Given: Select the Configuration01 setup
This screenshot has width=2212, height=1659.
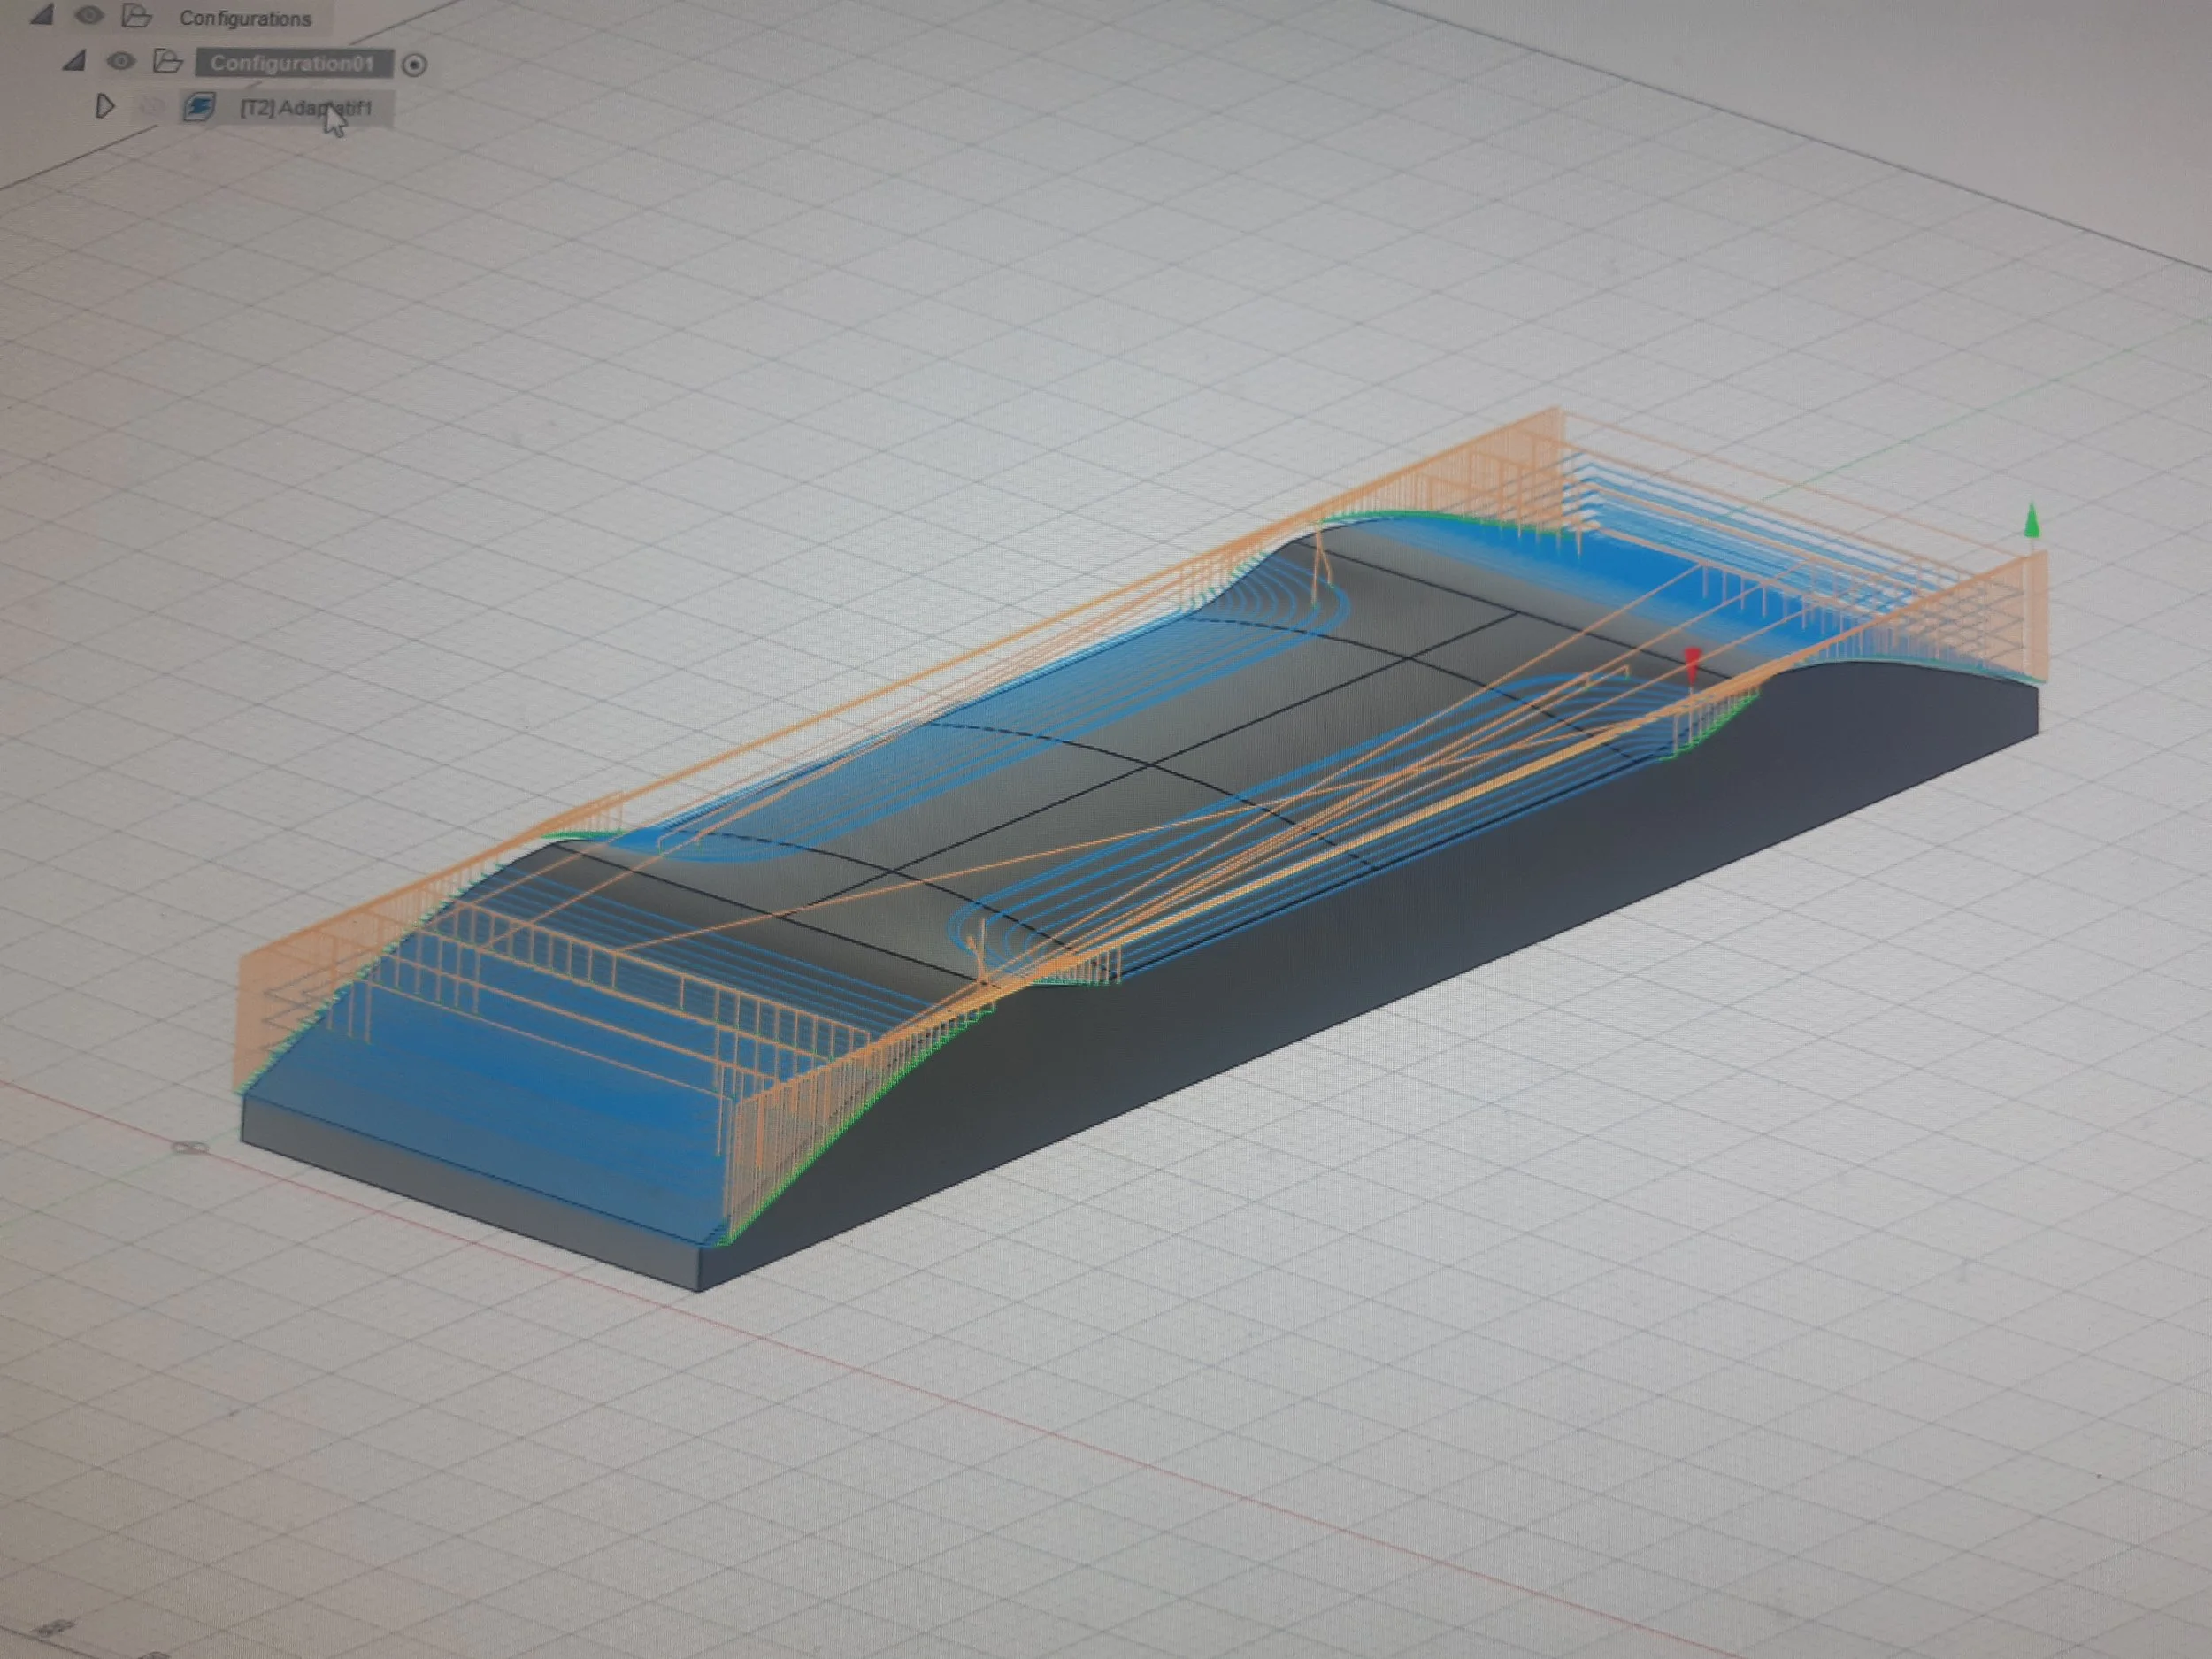Looking at the screenshot, I should click(x=293, y=63).
